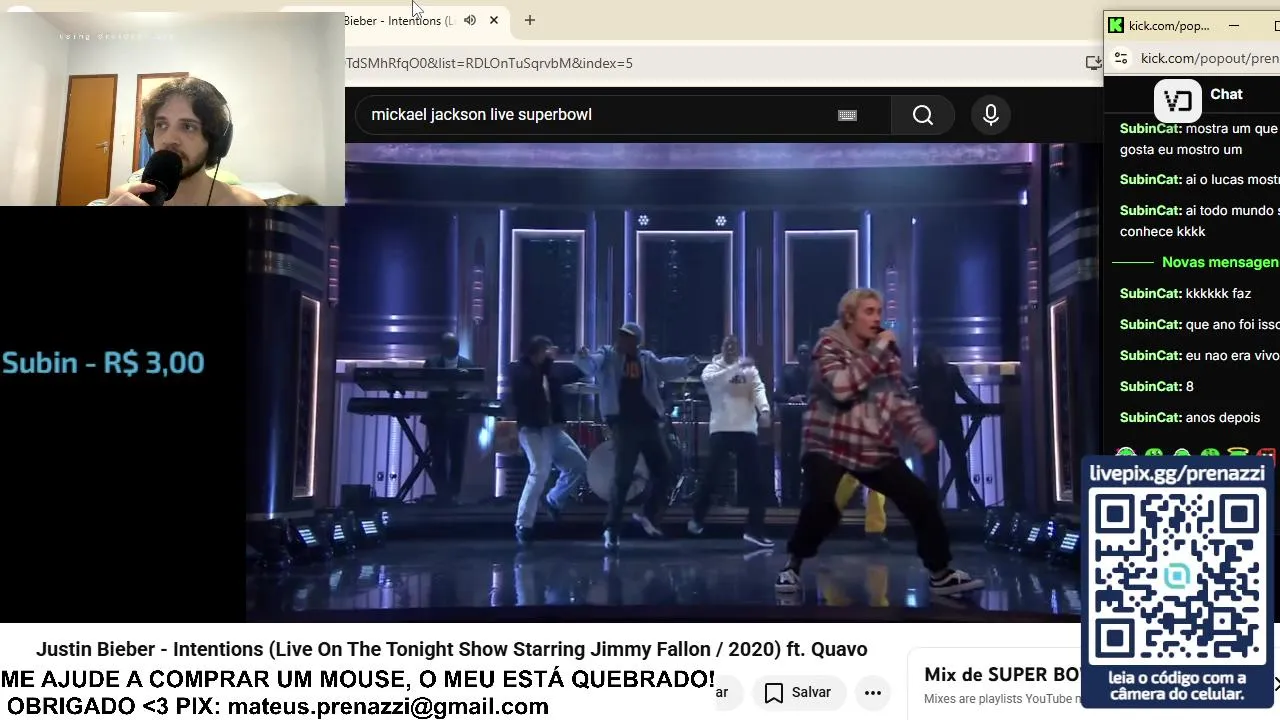Start voice search with the microphone icon

[x=991, y=115]
